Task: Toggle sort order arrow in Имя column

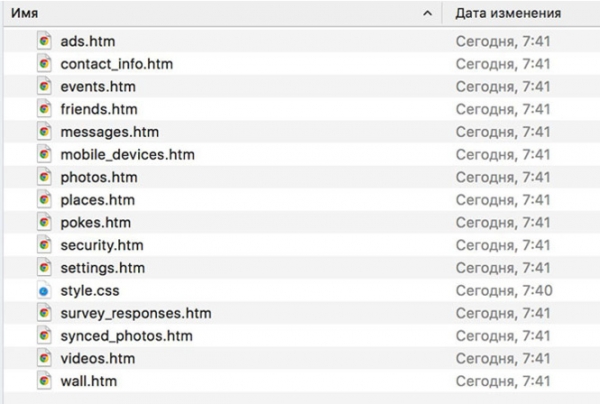Action: (427, 13)
